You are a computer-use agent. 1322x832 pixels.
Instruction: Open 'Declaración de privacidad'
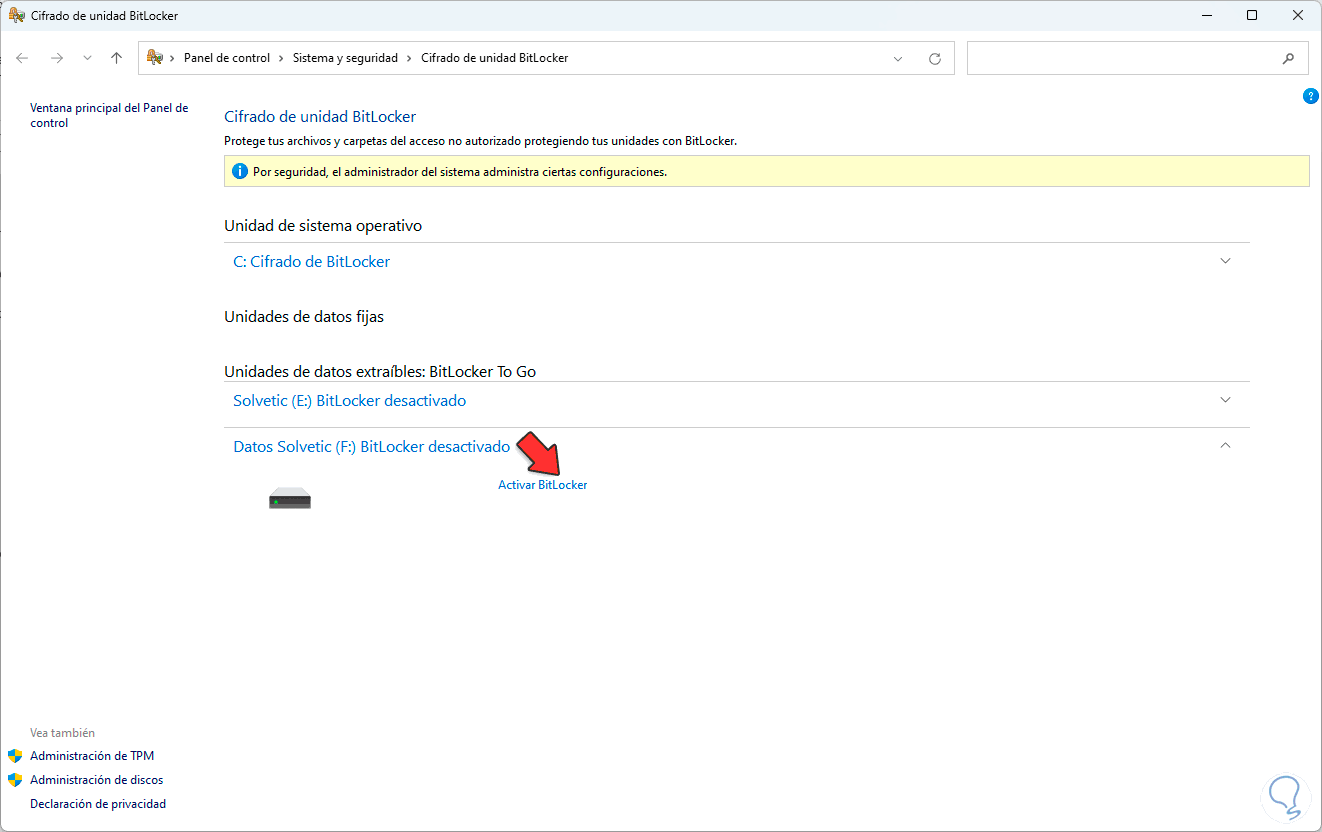[98, 804]
